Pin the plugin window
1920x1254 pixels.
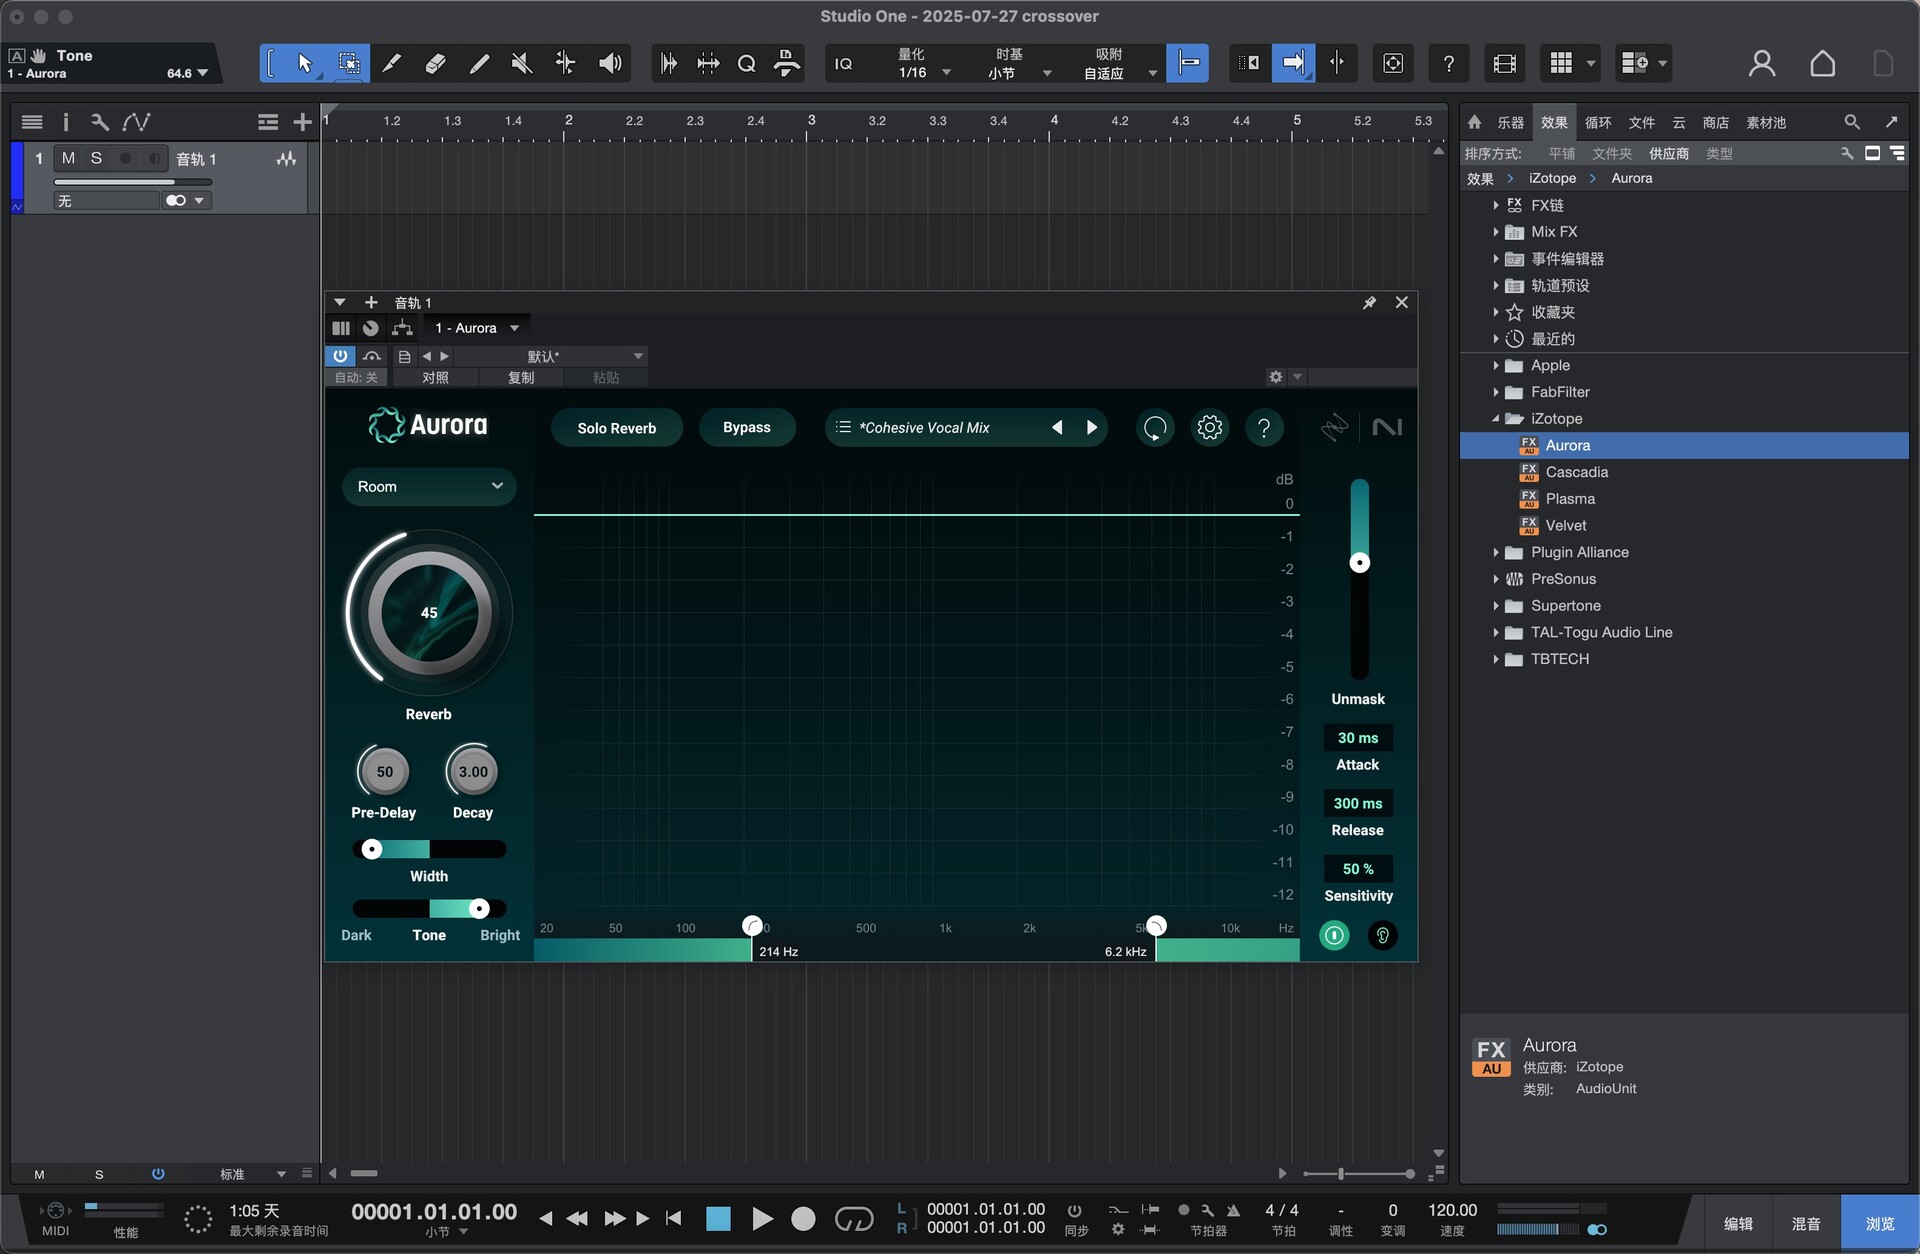[1369, 303]
